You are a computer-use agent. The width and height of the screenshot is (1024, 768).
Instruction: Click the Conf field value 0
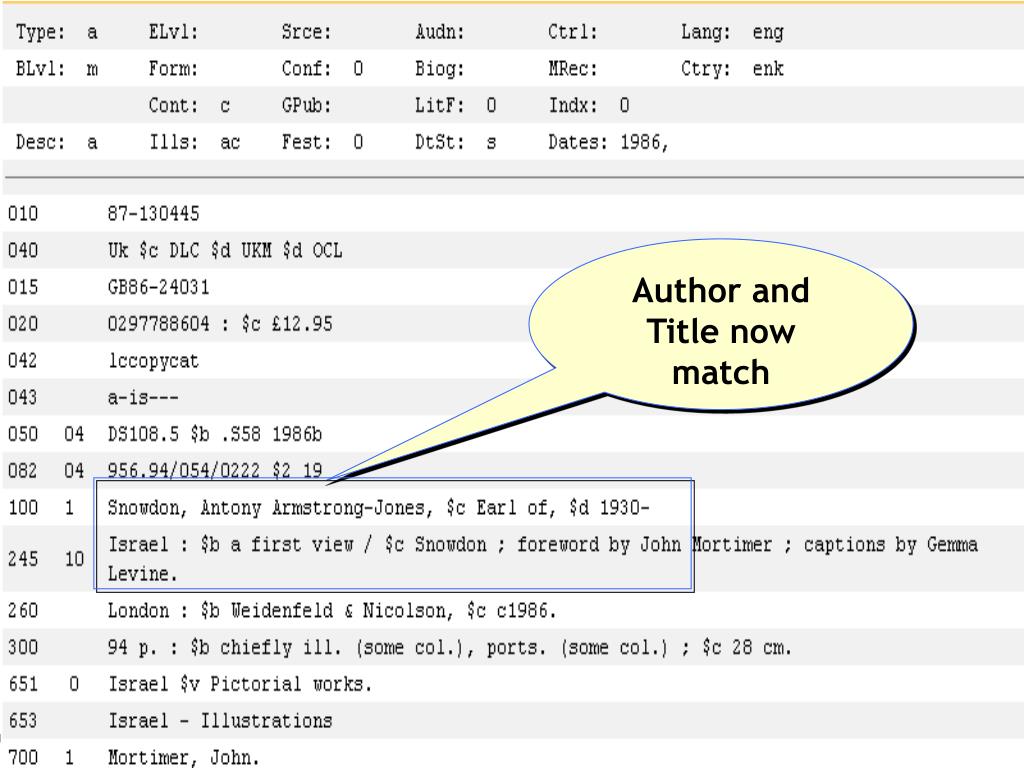pos(358,69)
